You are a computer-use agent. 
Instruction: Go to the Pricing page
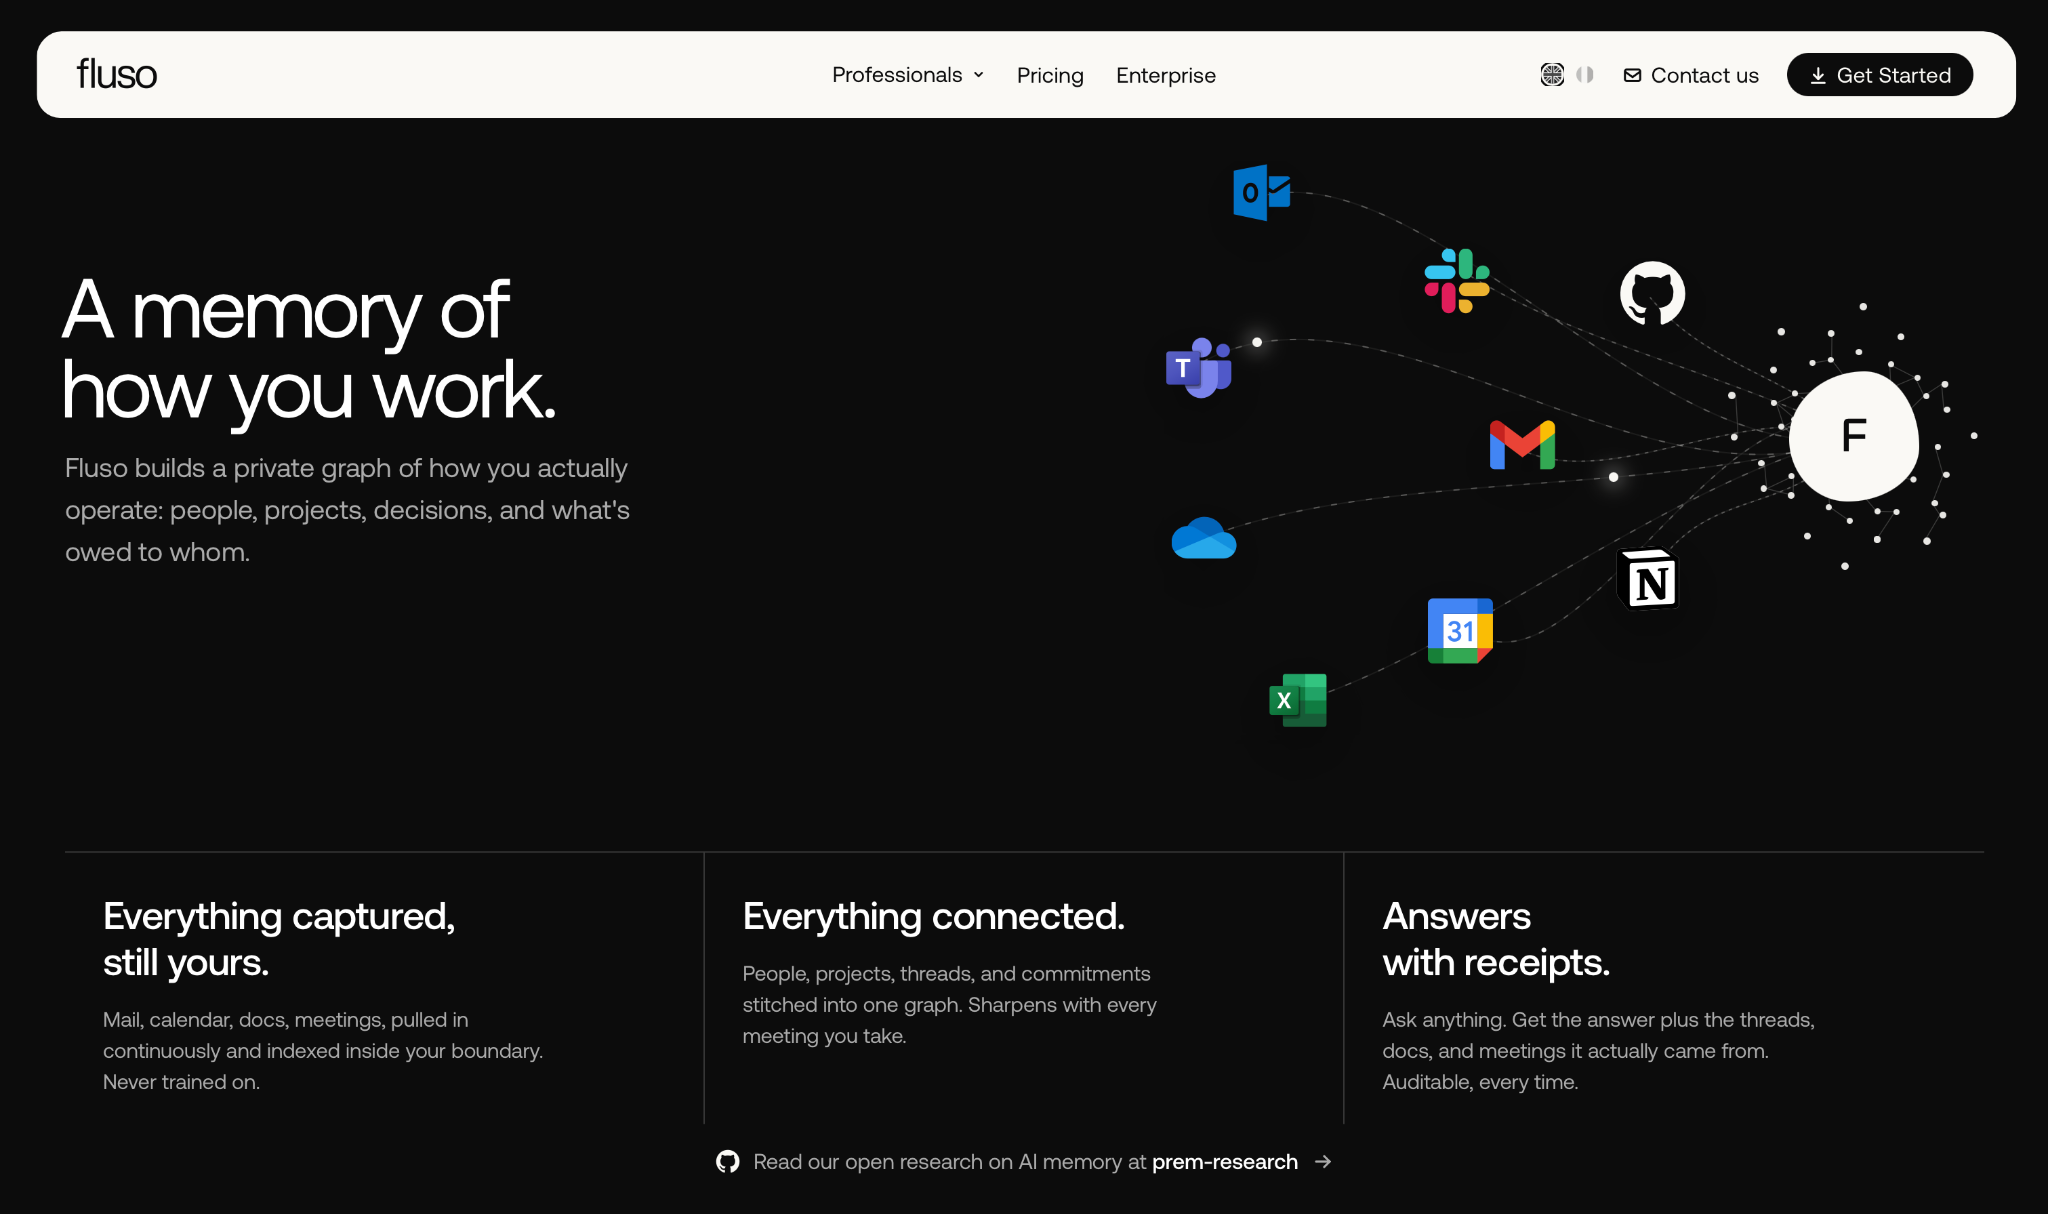click(x=1050, y=75)
